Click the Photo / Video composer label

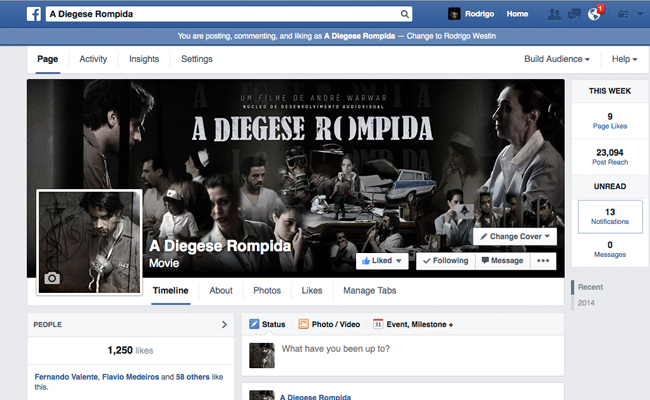[x=336, y=324]
